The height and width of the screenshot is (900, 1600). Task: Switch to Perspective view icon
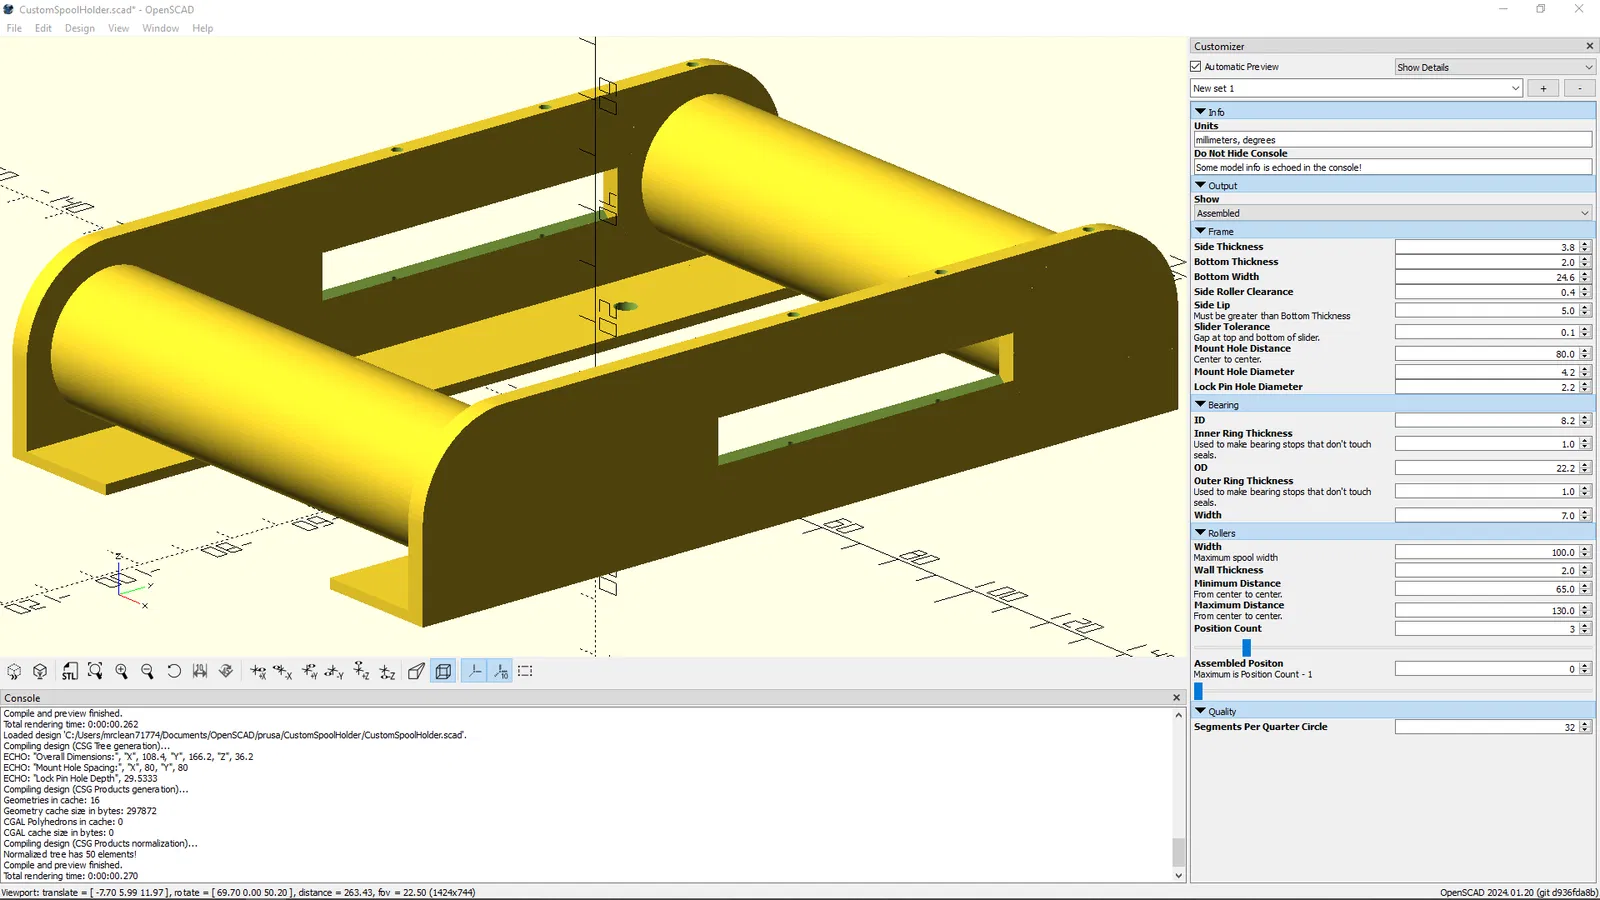click(417, 671)
